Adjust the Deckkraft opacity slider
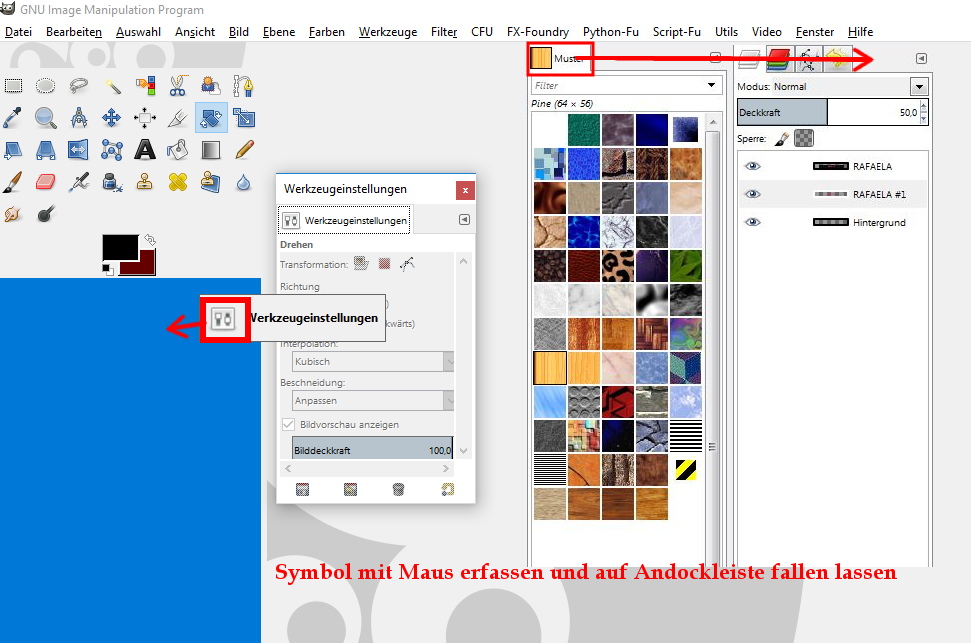The width and height of the screenshot is (971, 643). click(x=829, y=112)
